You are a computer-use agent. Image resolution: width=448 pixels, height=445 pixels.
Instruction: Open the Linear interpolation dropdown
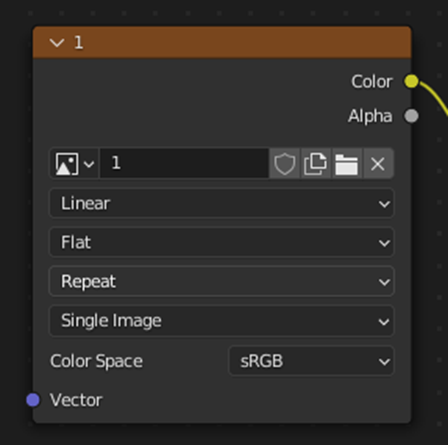click(x=222, y=203)
